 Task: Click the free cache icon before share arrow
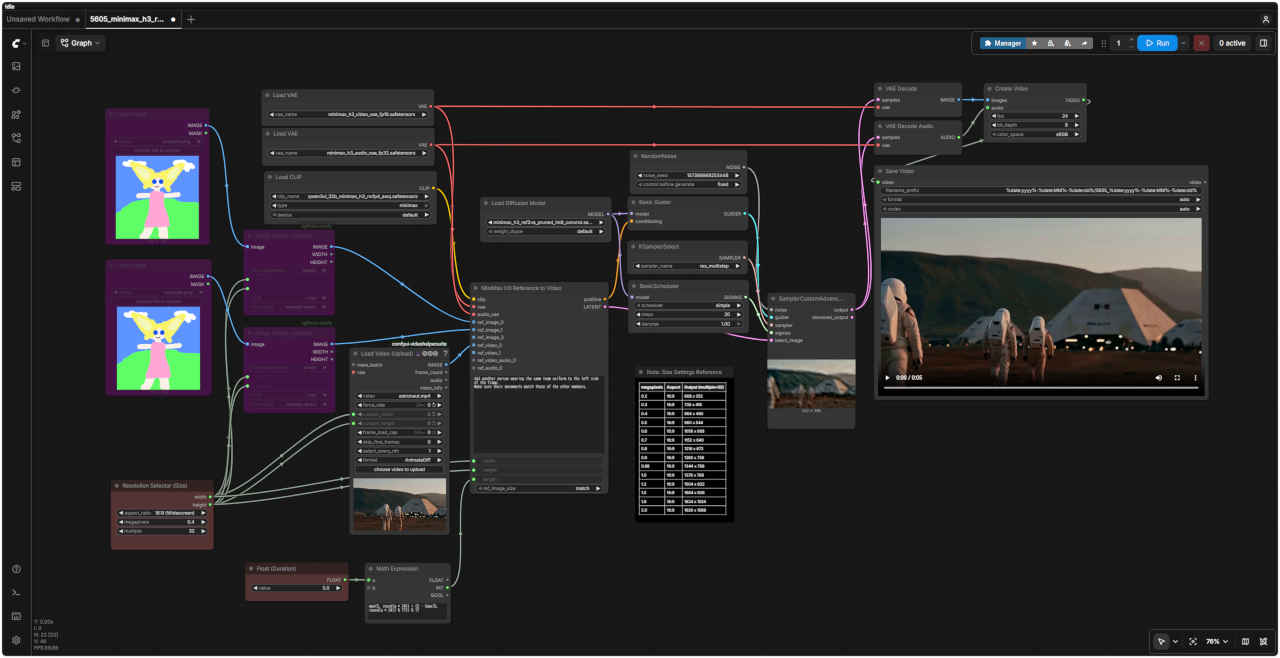pos(1067,43)
